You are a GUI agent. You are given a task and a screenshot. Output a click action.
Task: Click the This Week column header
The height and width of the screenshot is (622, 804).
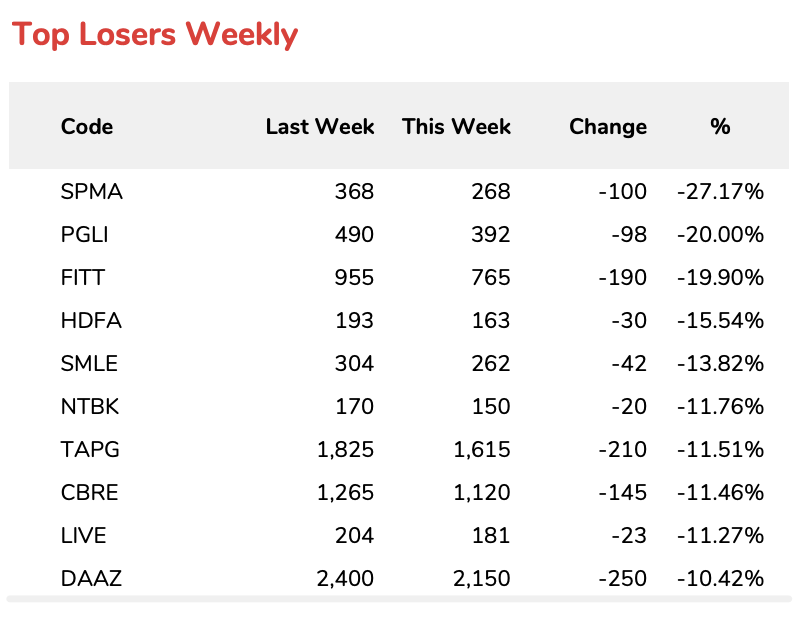point(456,127)
